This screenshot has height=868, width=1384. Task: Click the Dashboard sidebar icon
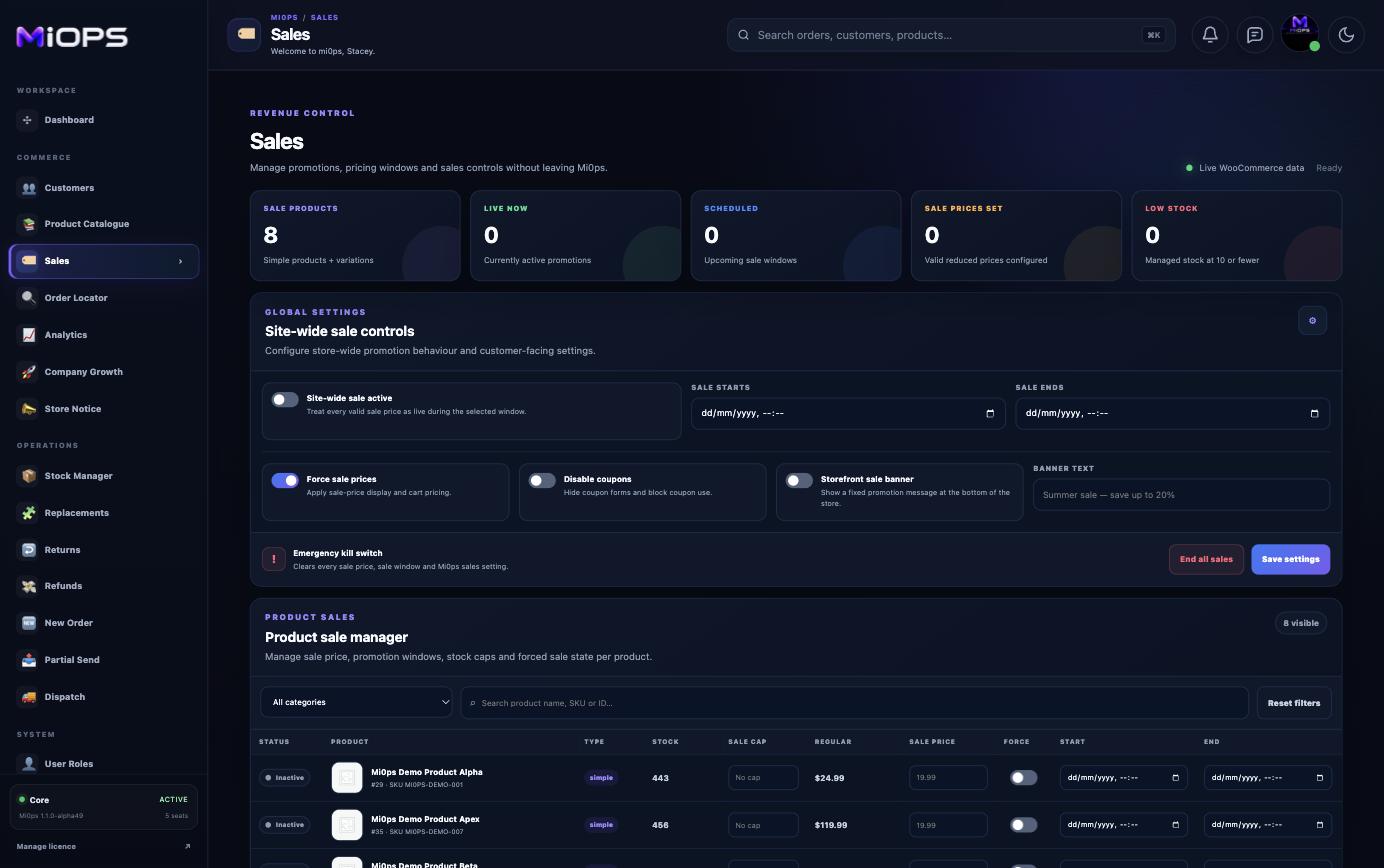[x=28, y=120]
